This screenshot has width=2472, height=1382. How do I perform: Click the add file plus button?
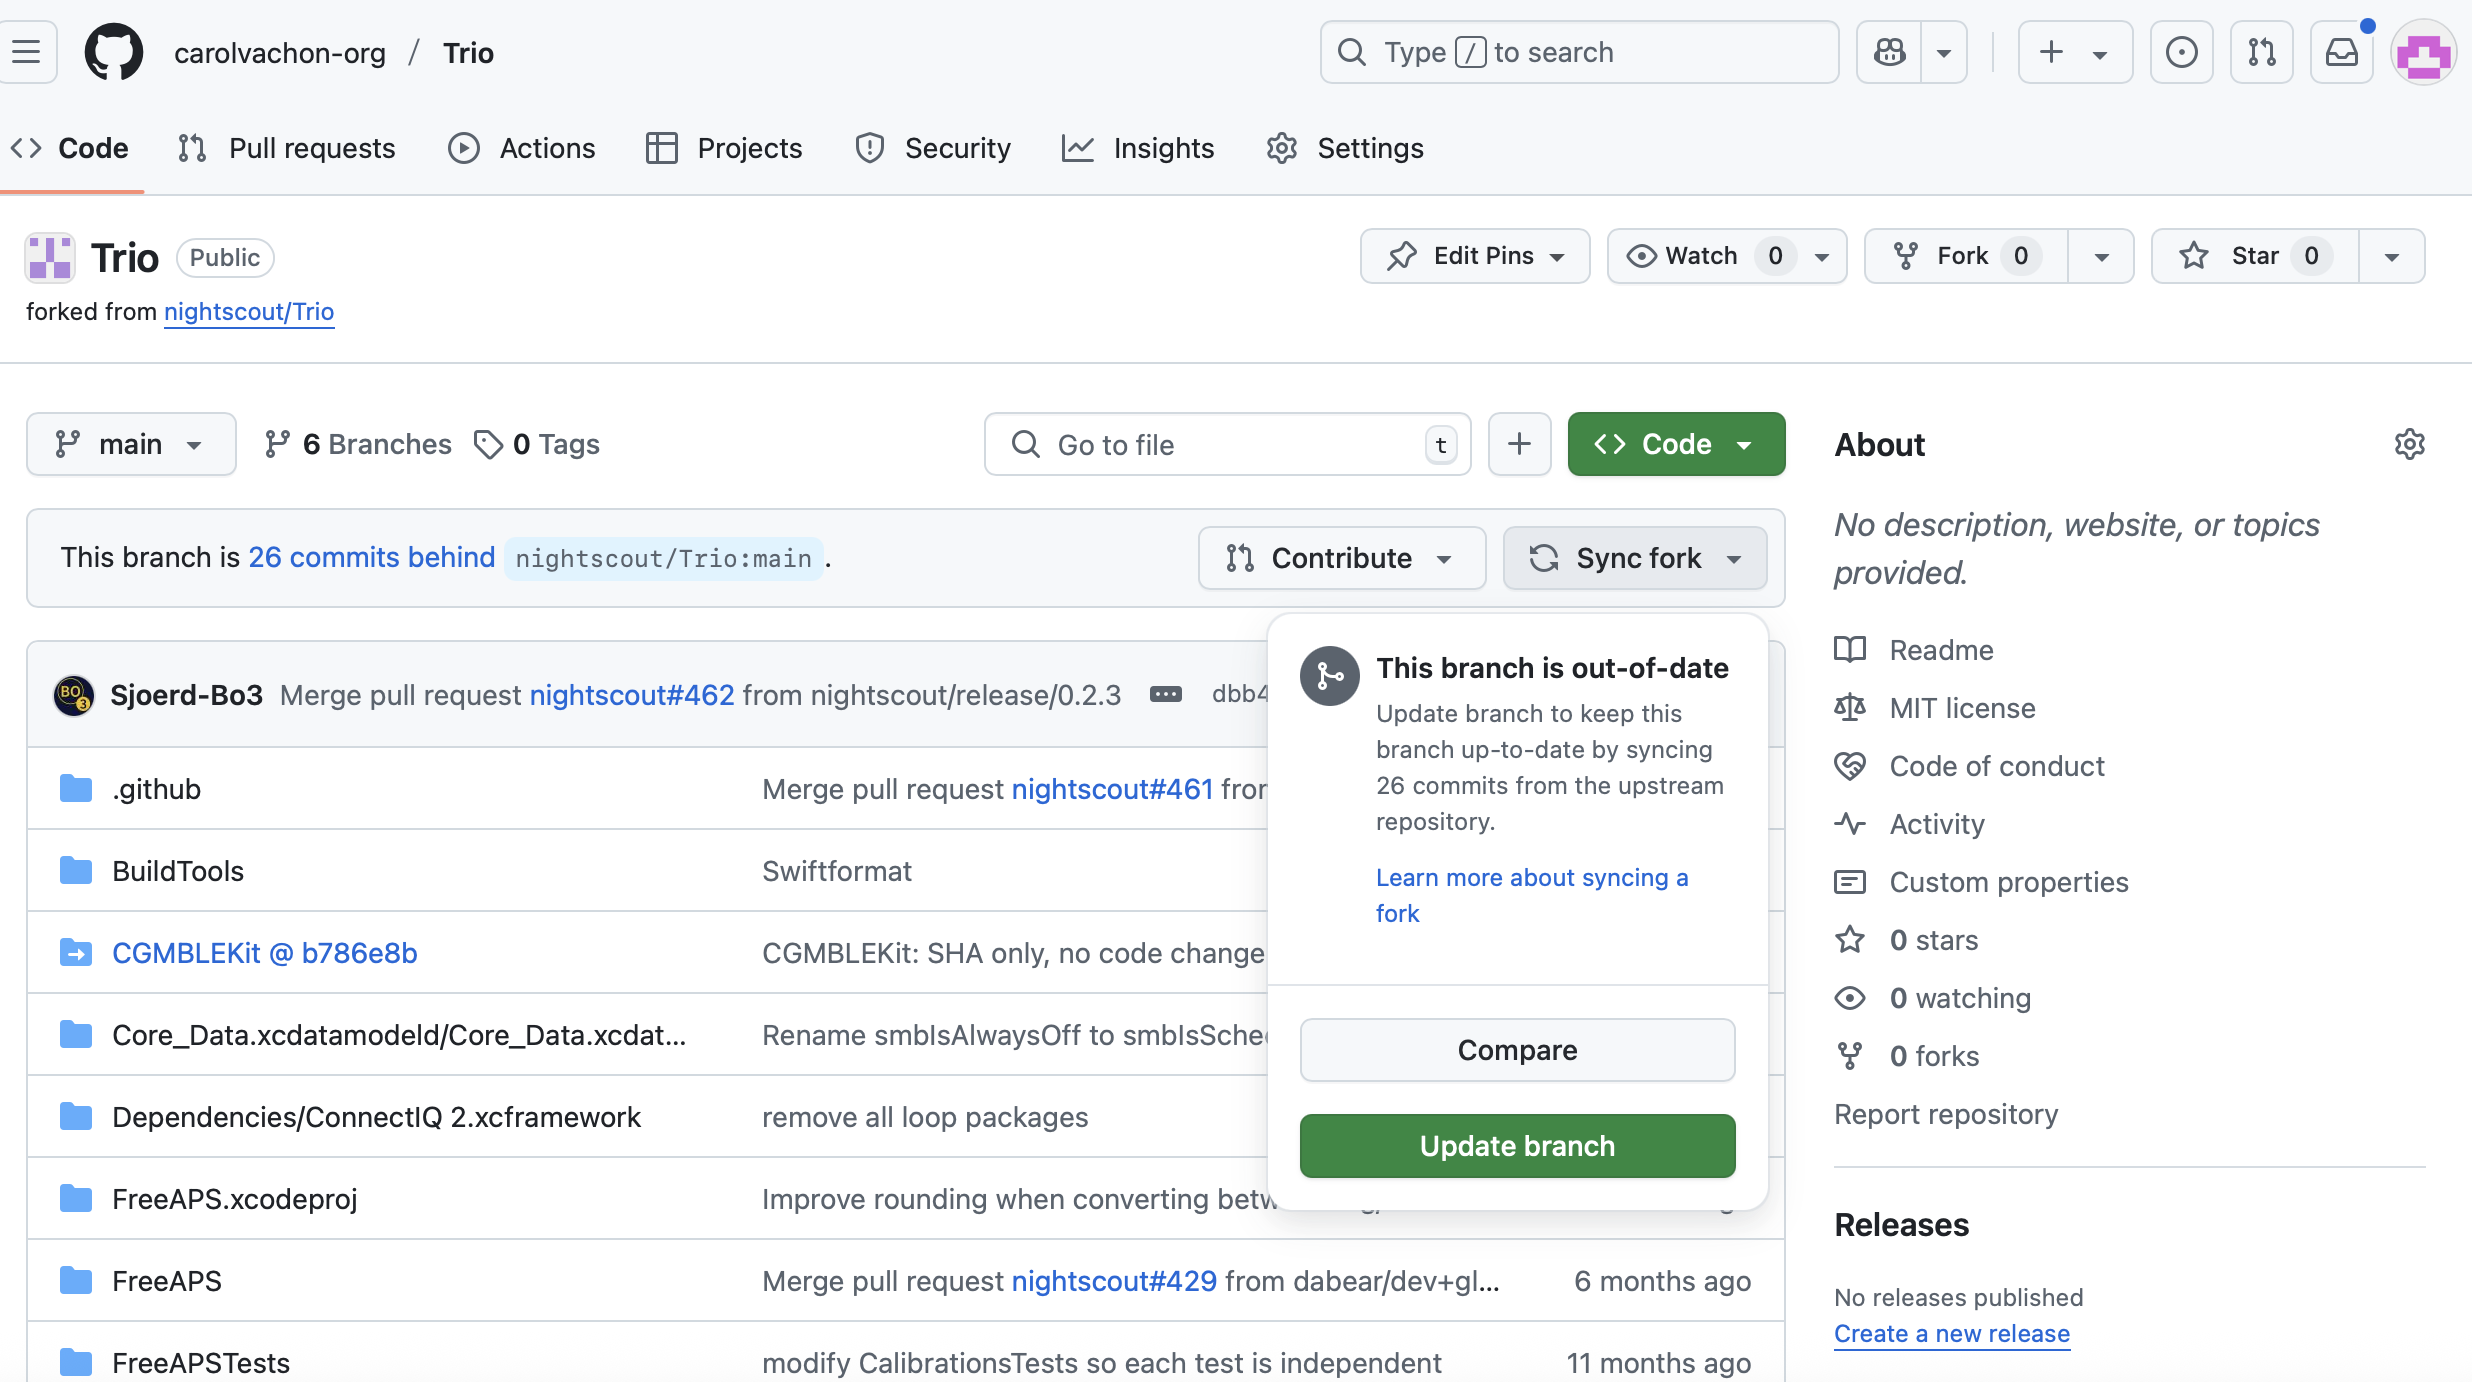click(1520, 444)
